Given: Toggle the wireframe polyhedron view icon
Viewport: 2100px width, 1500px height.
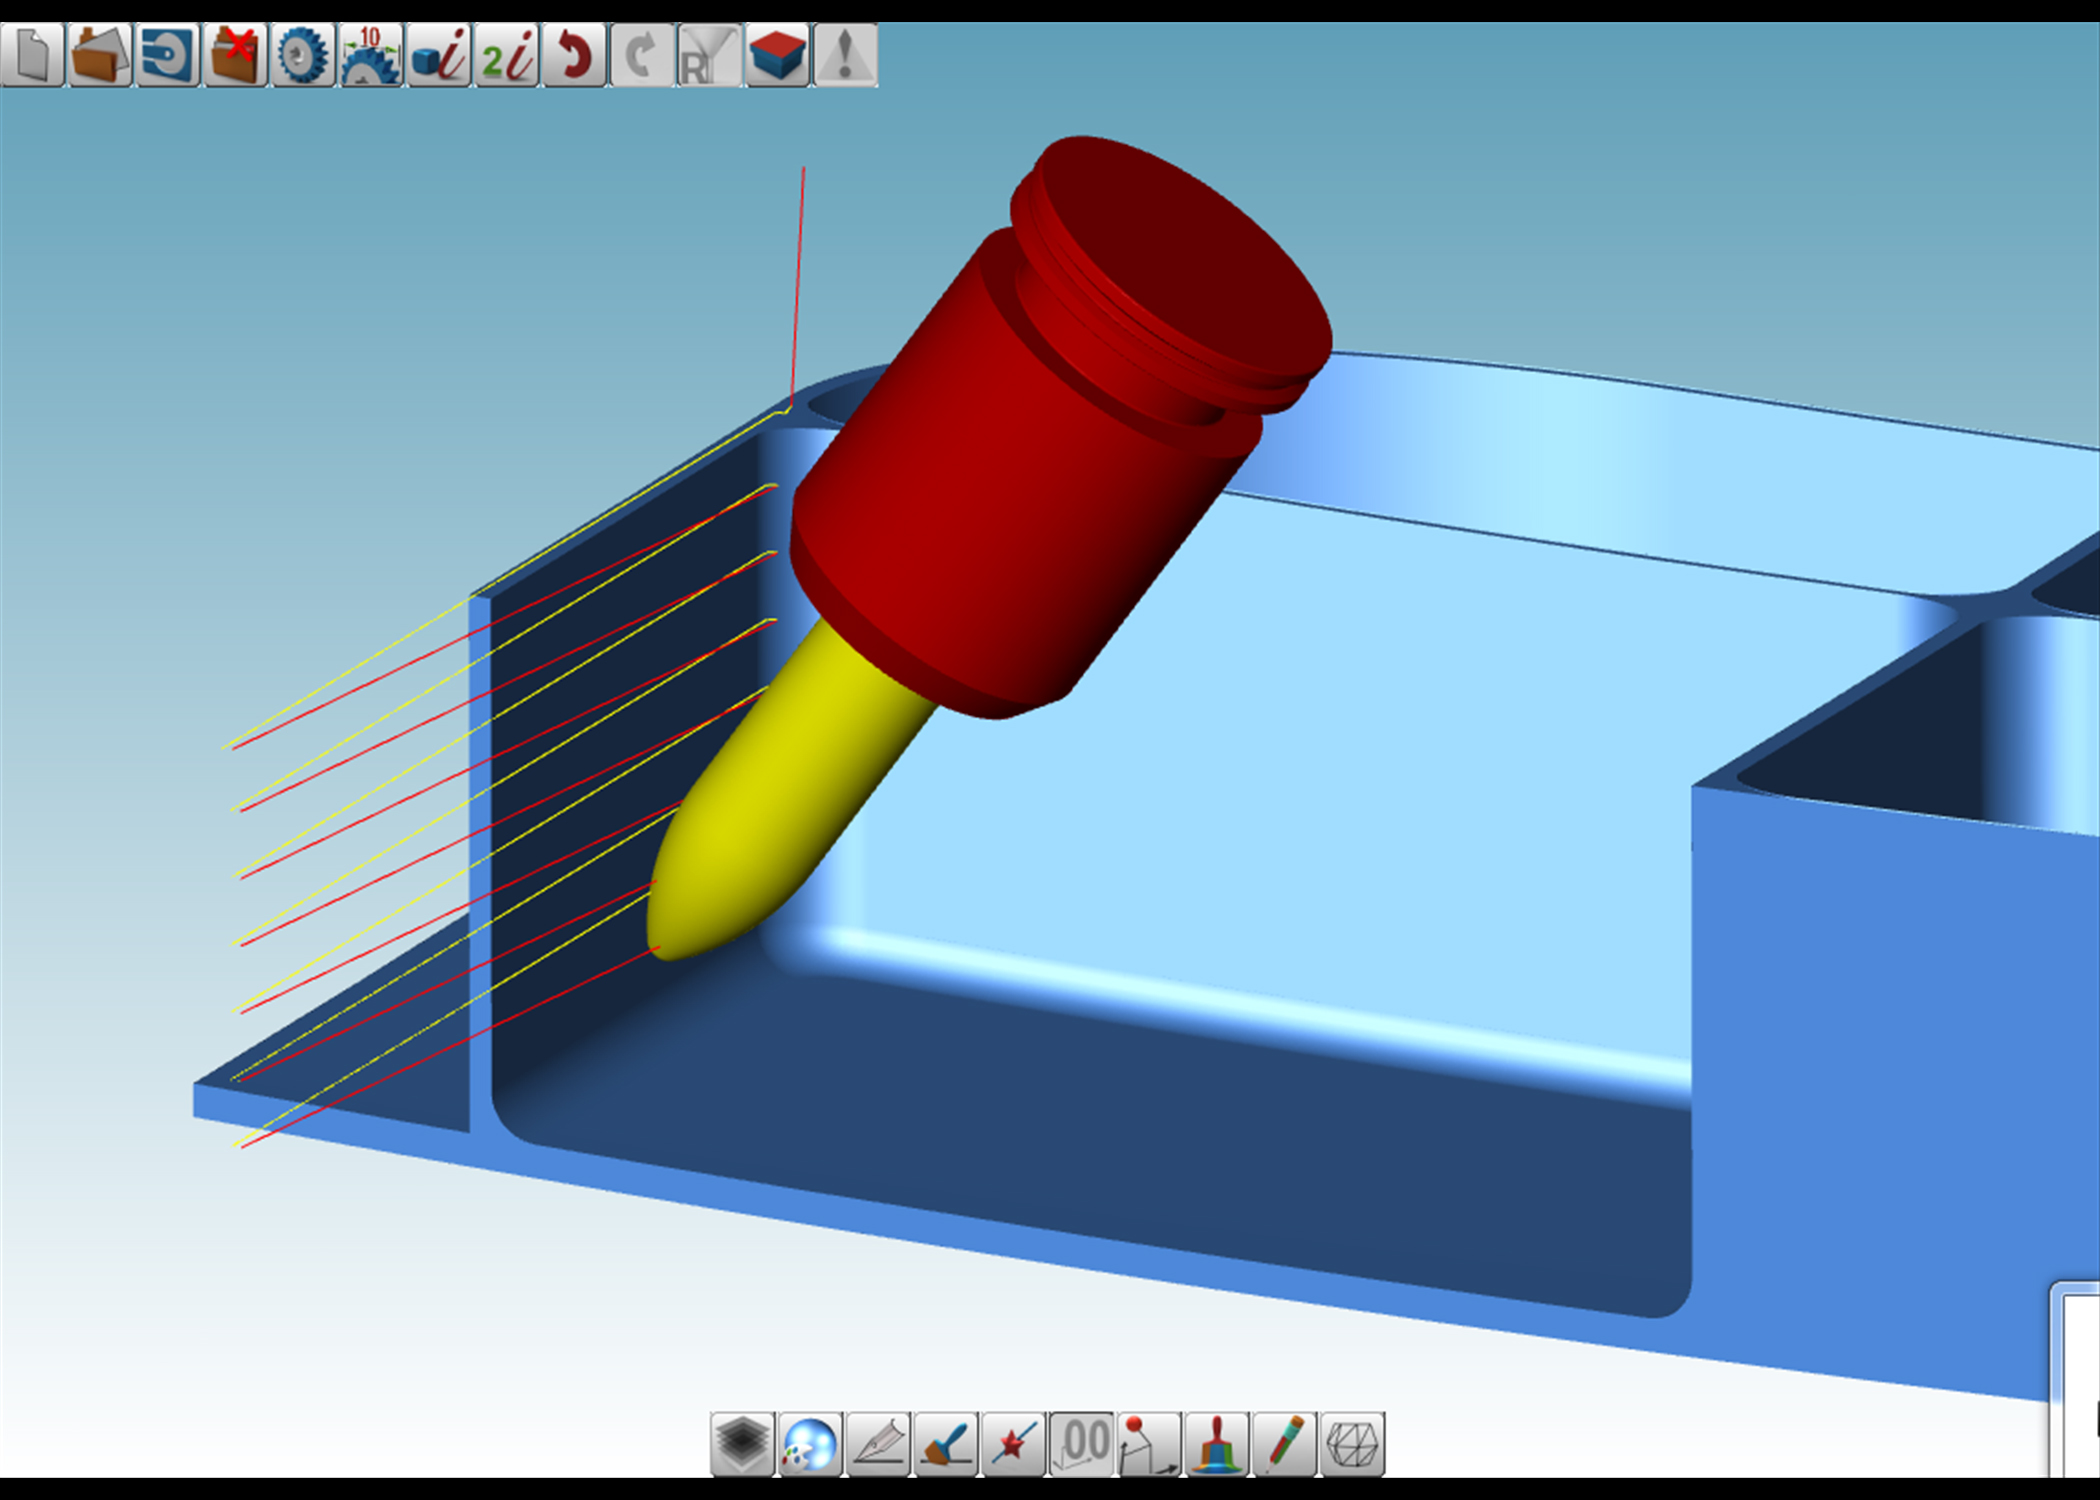Looking at the screenshot, I should point(1352,1443).
